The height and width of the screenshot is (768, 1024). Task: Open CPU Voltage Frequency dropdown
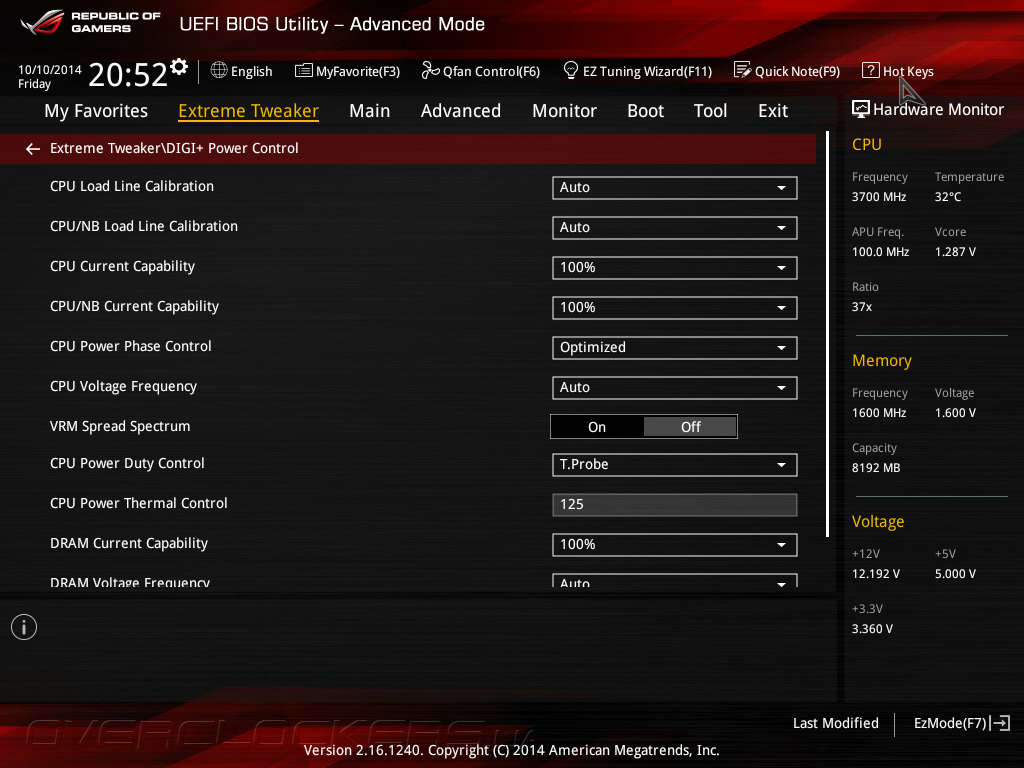tap(674, 388)
